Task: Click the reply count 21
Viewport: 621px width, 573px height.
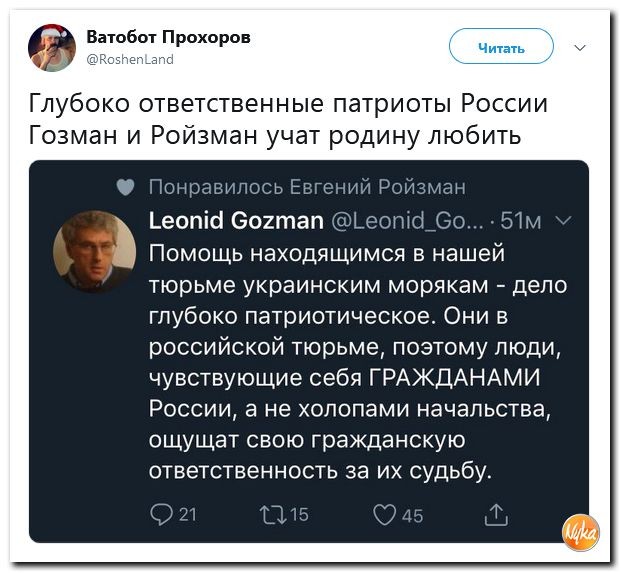Action: pyautogui.click(x=188, y=514)
